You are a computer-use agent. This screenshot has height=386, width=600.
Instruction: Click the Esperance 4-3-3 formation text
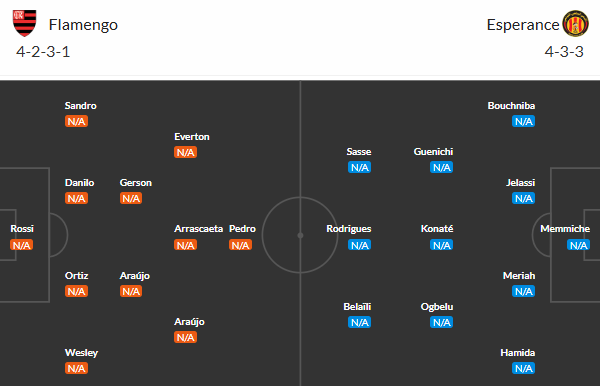pos(564,52)
